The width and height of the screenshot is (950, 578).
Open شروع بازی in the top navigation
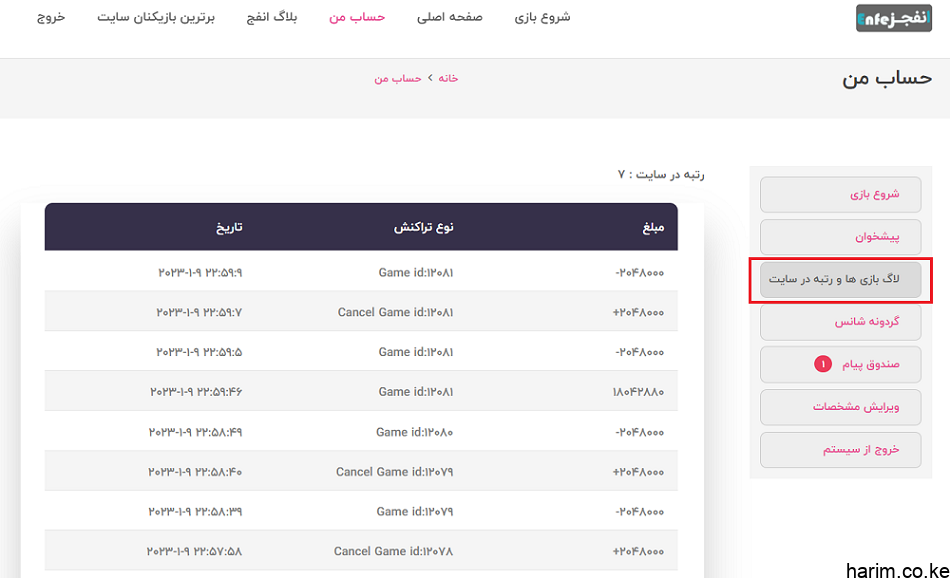[542, 17]
